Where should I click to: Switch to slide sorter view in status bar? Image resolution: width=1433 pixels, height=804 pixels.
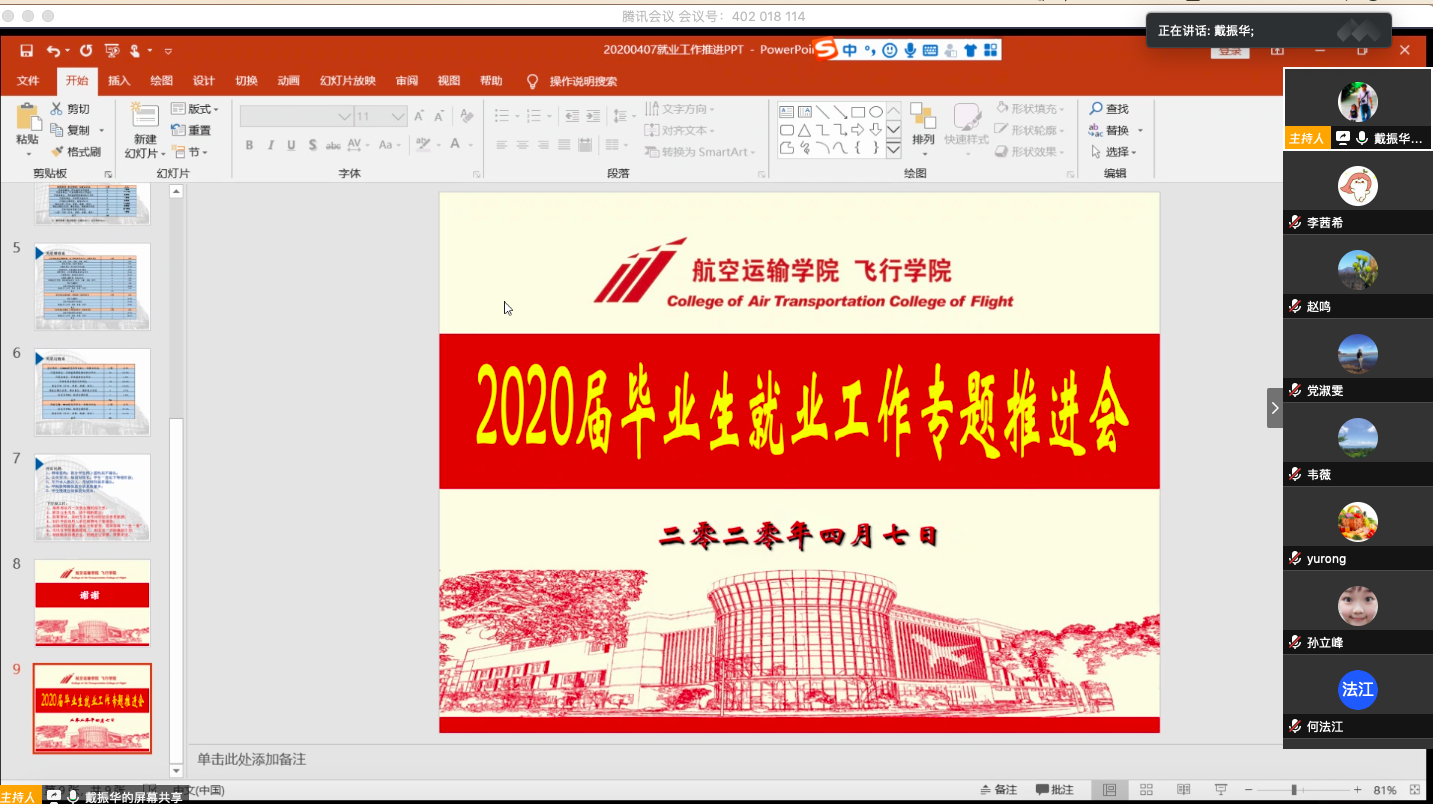[1146, 790]
